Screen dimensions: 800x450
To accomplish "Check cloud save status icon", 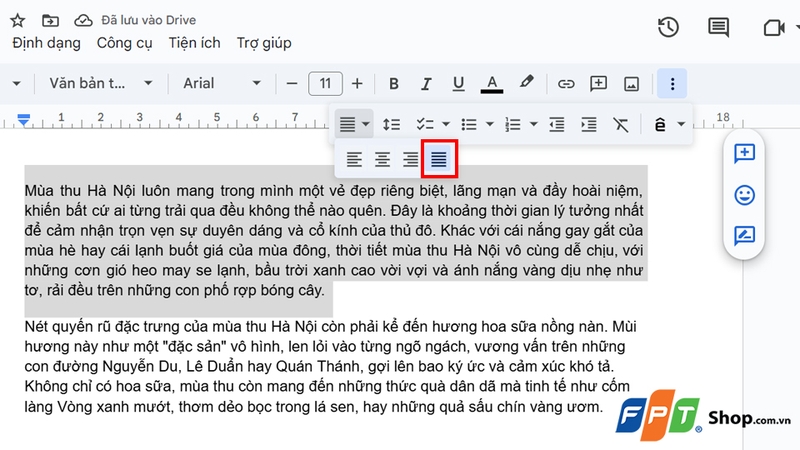I will 83,20.
